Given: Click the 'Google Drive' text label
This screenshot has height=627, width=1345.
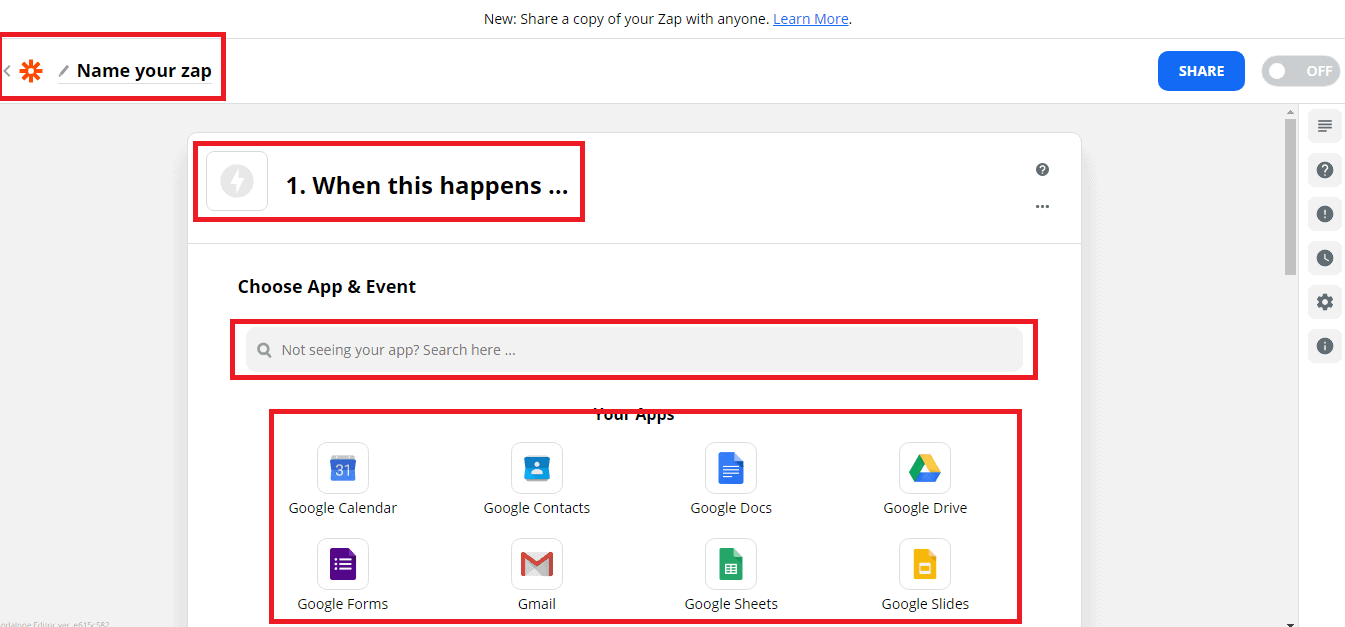Looking at the screenshot, I should pyautogui.click(x=925, y=508).
